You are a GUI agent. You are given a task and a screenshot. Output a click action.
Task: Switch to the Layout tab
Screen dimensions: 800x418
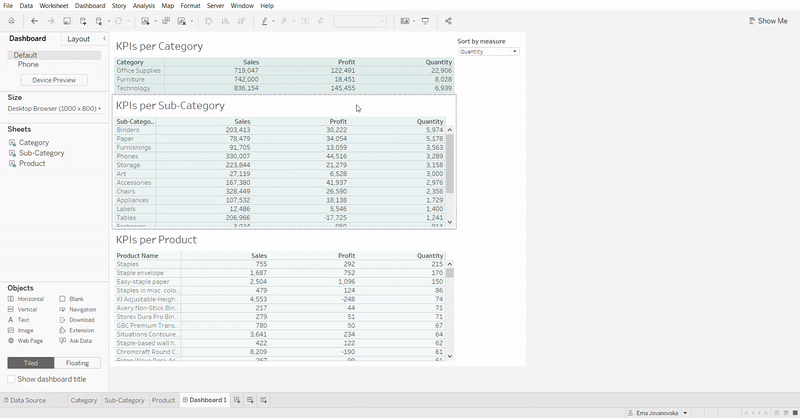point(78,39)
